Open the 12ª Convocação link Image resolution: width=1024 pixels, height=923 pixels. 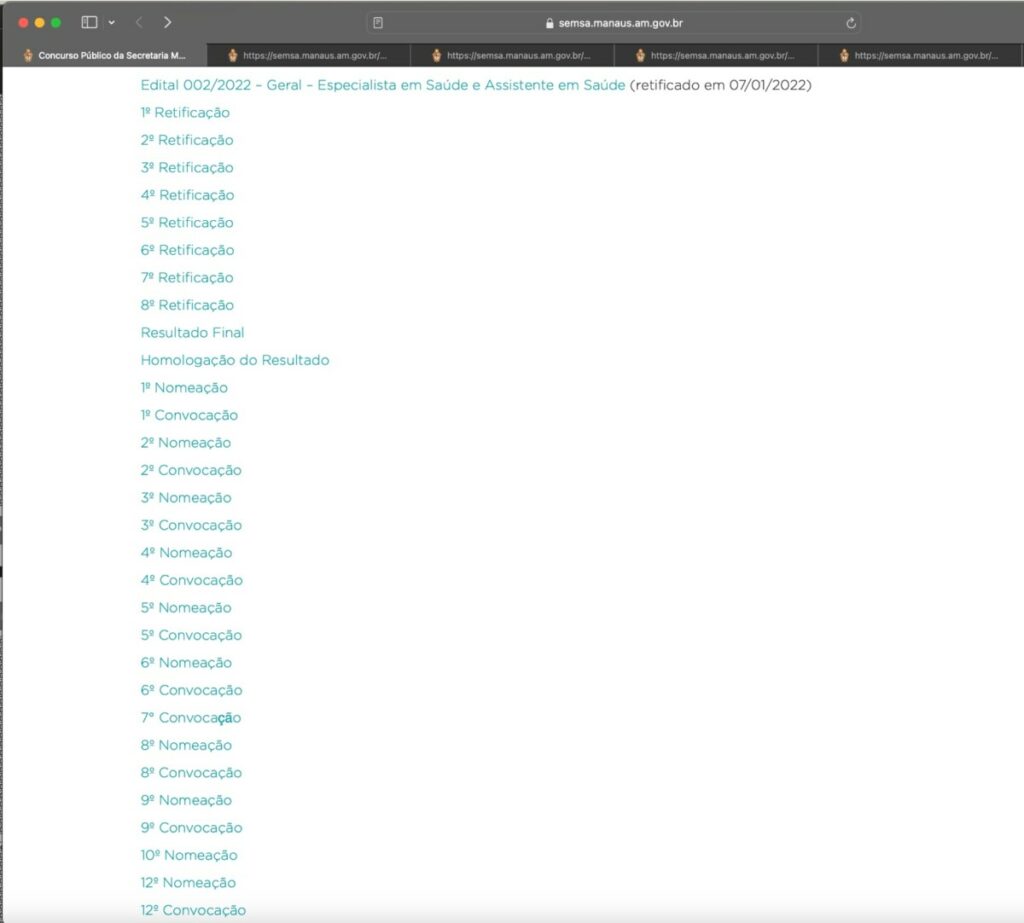tap(193, 909)
